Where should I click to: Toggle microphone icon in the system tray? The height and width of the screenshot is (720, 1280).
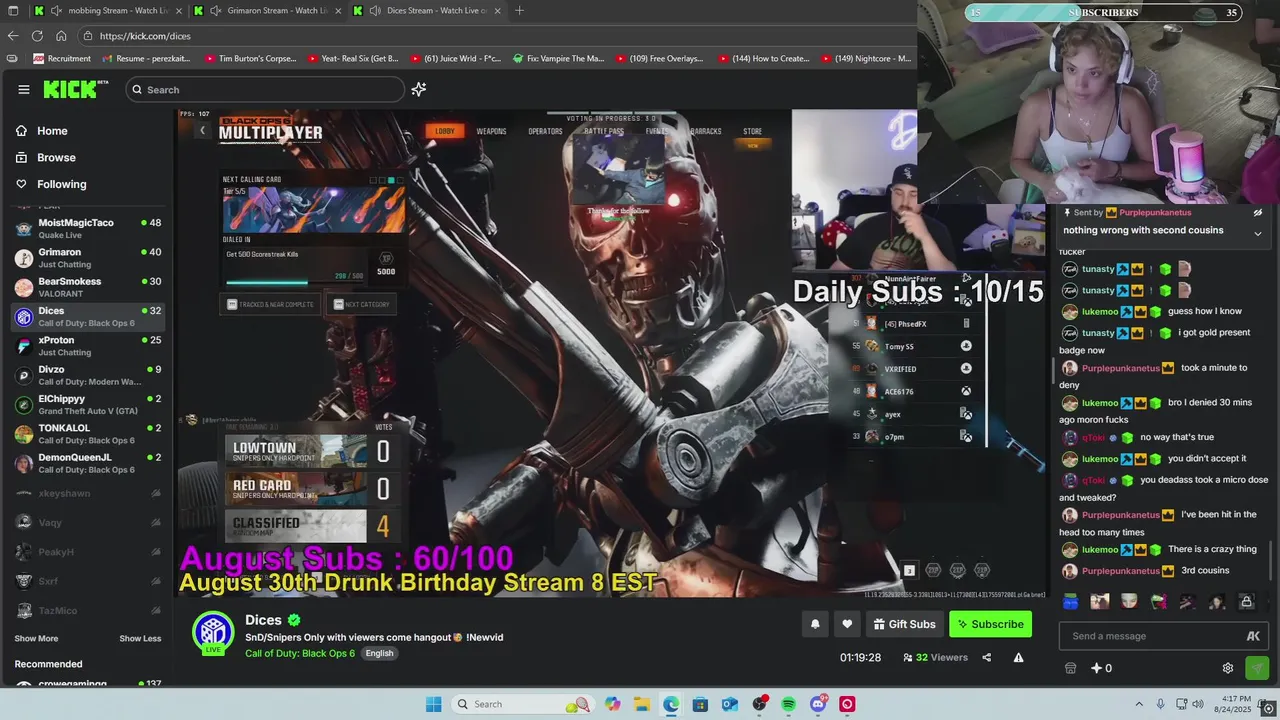pyautogui.click(x=1160, y=704)
